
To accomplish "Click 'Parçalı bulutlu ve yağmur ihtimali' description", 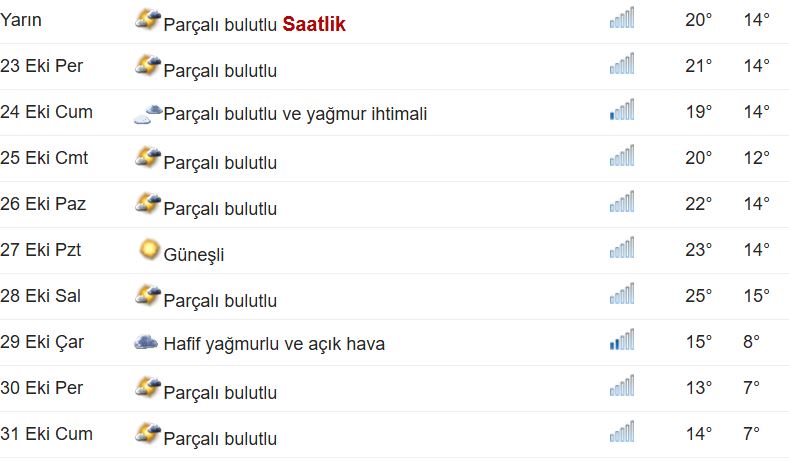I will [x=295, y=114].
